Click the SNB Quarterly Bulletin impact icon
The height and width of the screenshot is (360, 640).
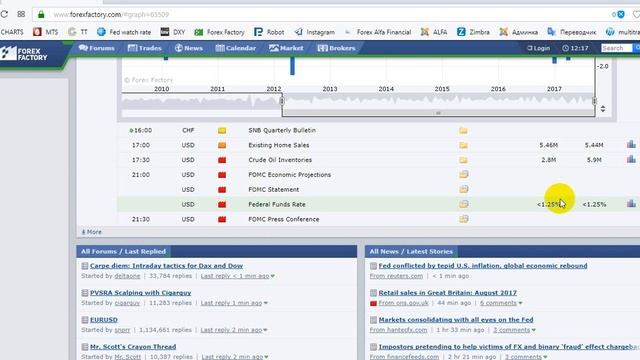pos(222,131)
